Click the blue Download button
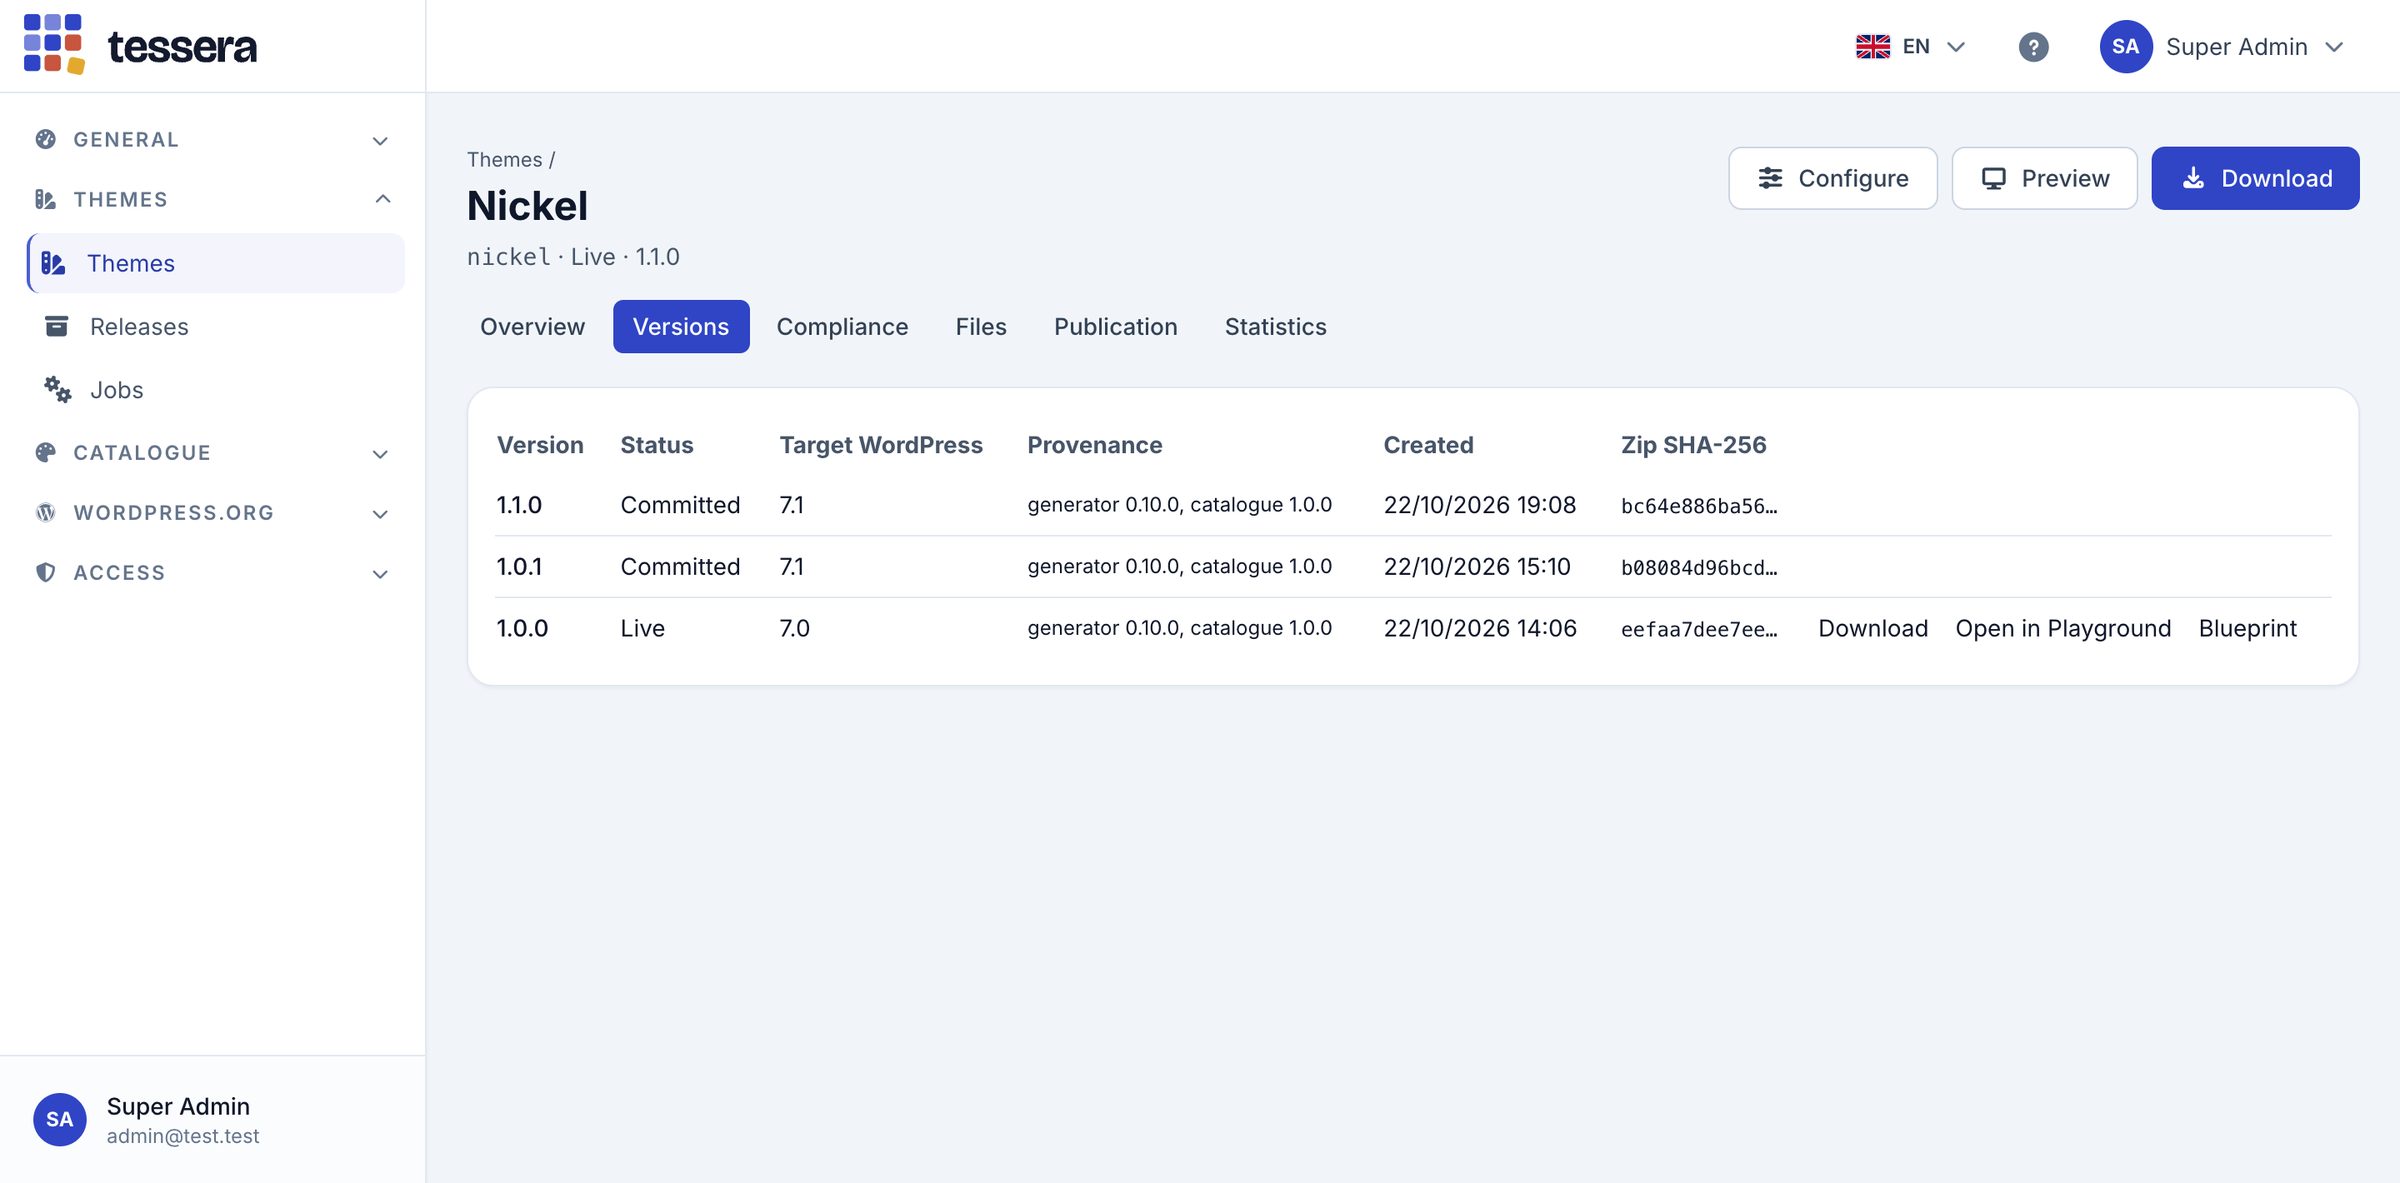Viewport: 2400px width, 1183px height. pyautogui.click(x=2255, y=178)
